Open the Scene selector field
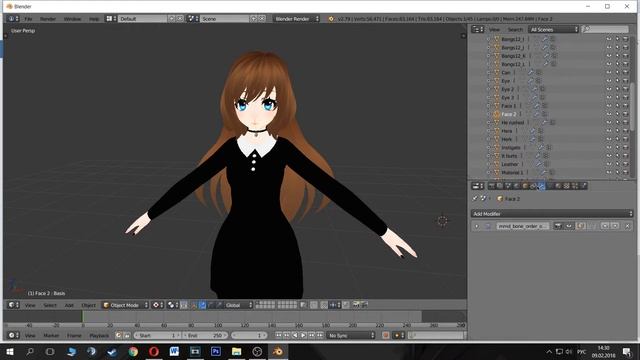 pos(224,19)
